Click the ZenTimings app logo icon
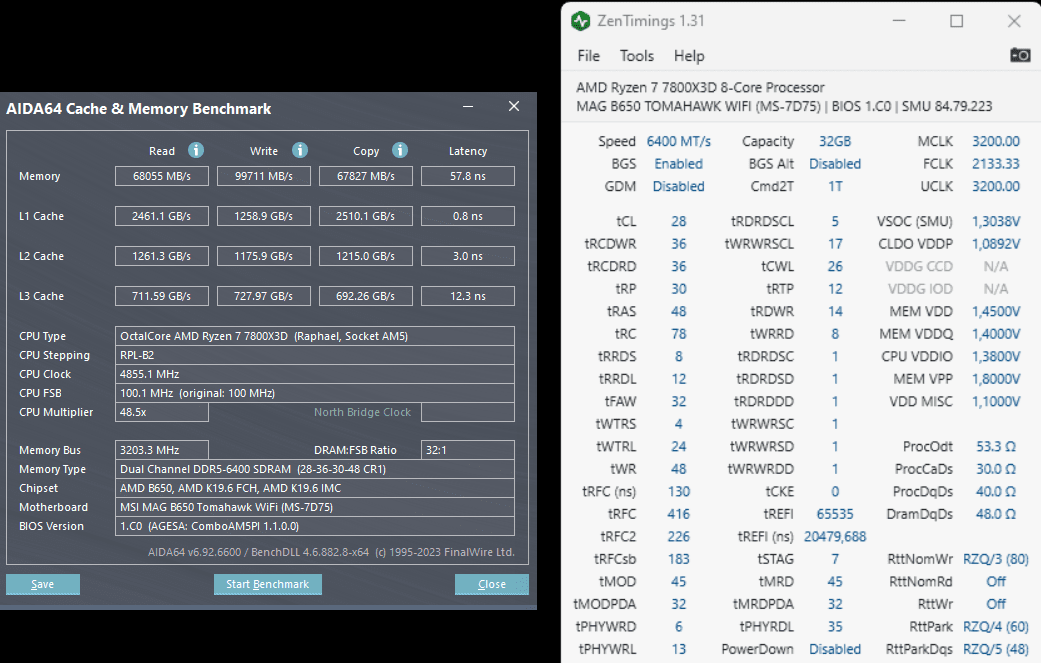 pos(581,21)
